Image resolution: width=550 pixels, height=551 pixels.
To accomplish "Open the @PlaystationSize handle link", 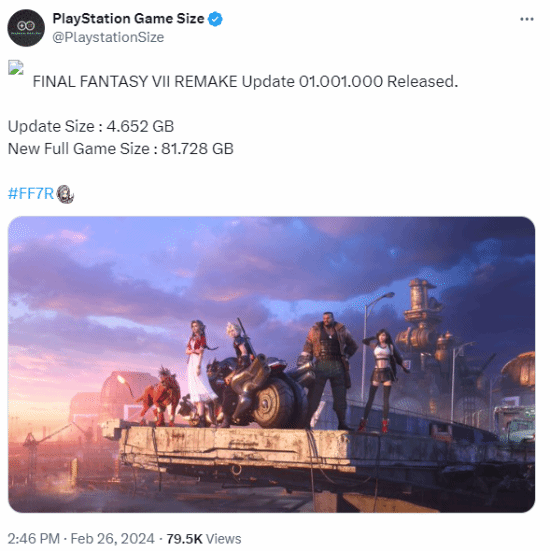I will pos(108,37).
